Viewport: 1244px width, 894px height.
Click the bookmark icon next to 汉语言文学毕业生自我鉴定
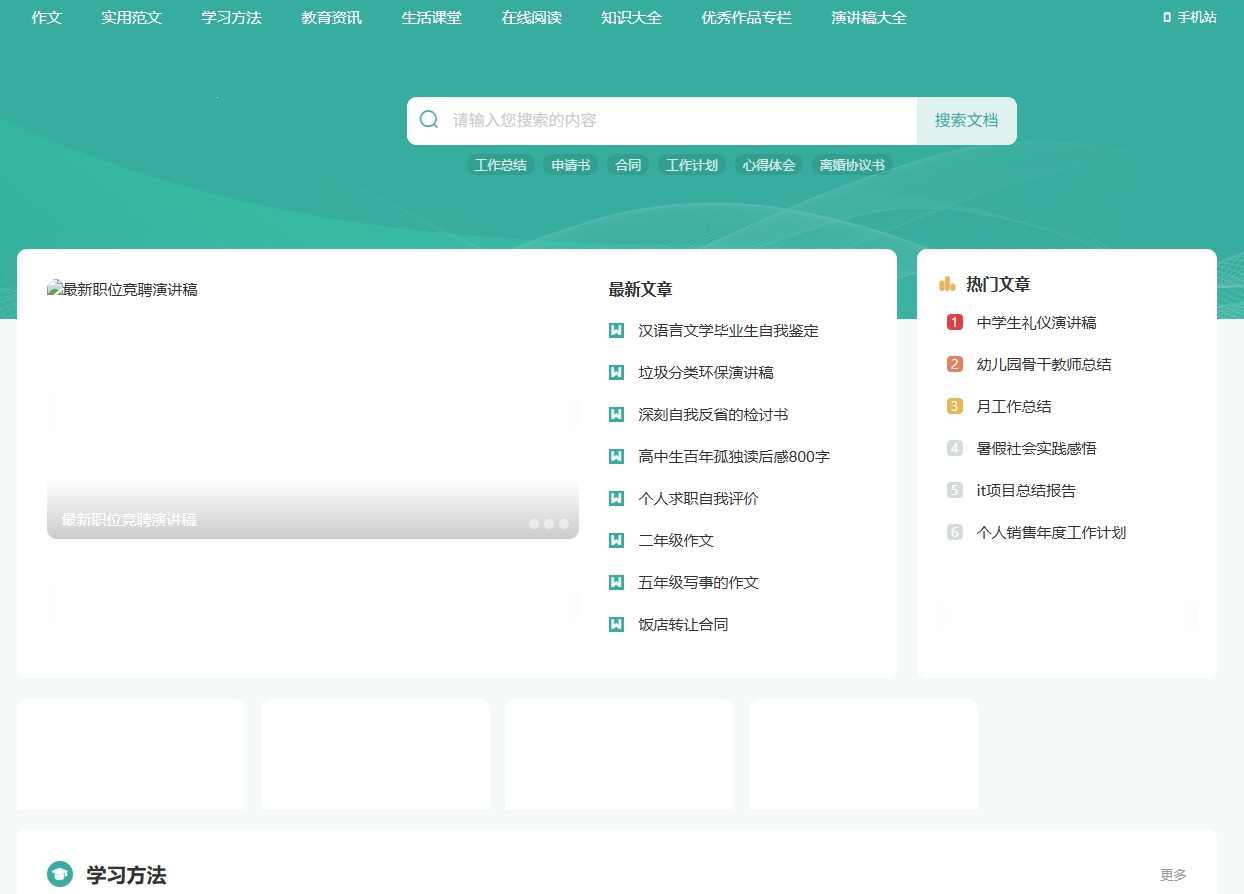click(x=616, y=330)
